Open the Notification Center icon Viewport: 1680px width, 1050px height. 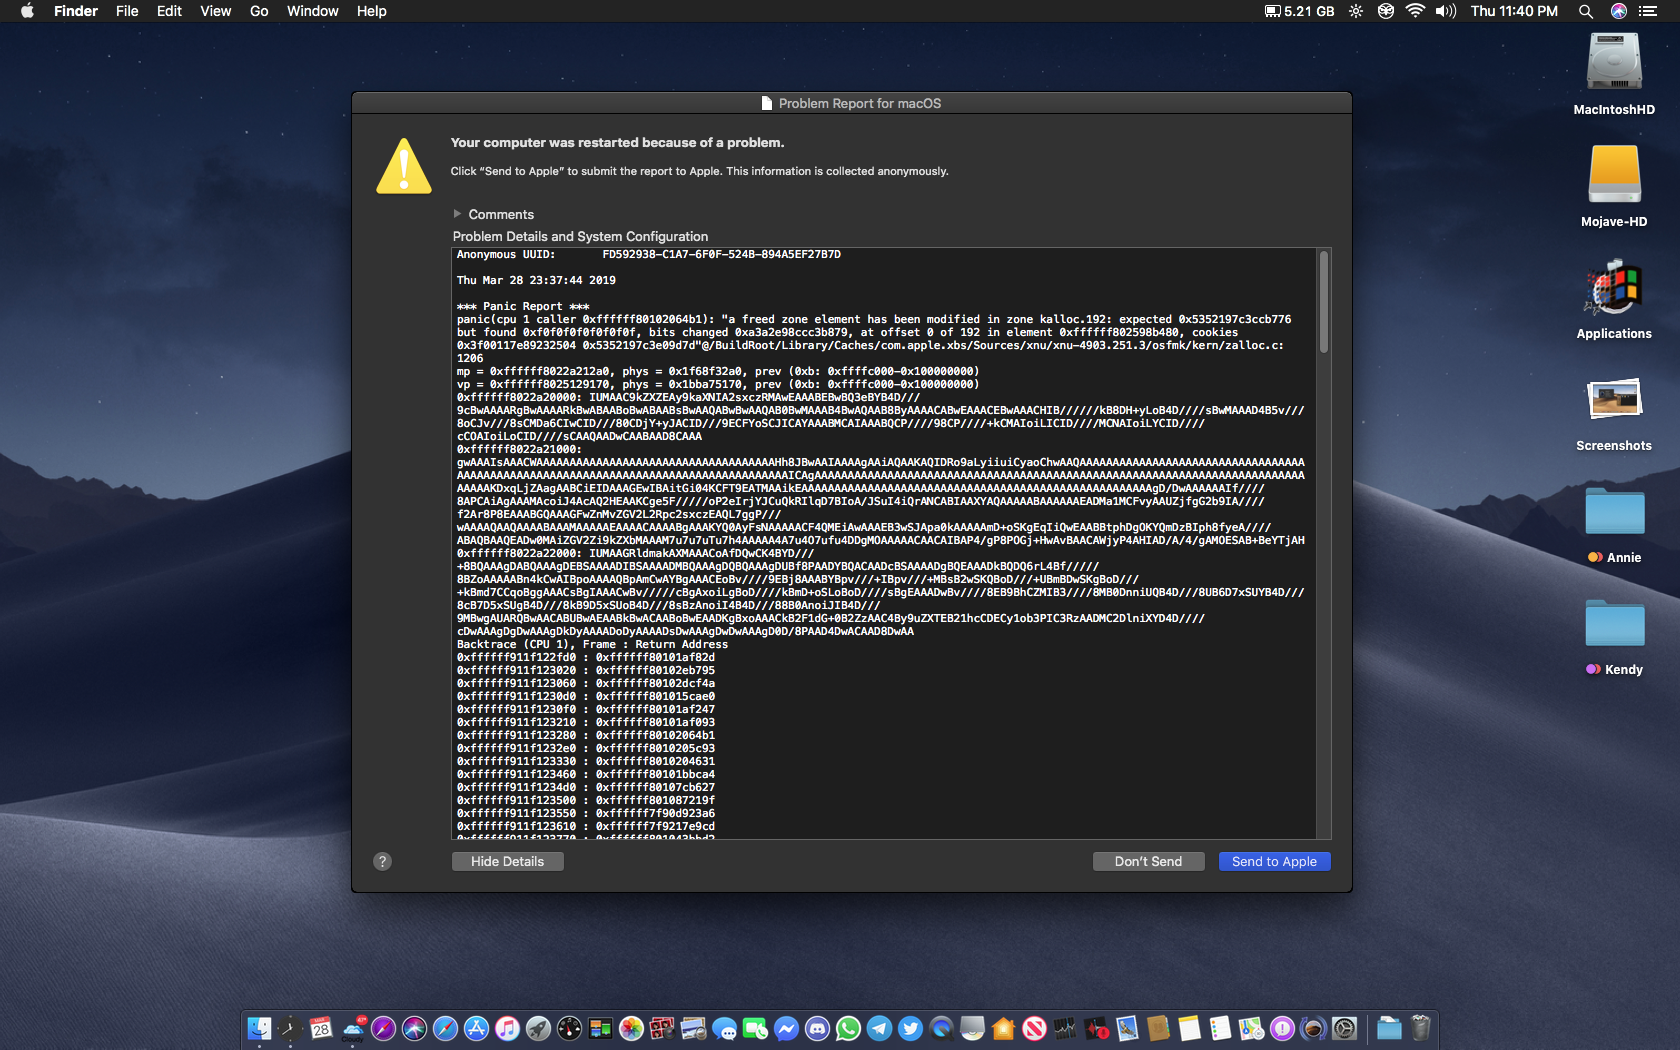click(x=1648, y=11)
